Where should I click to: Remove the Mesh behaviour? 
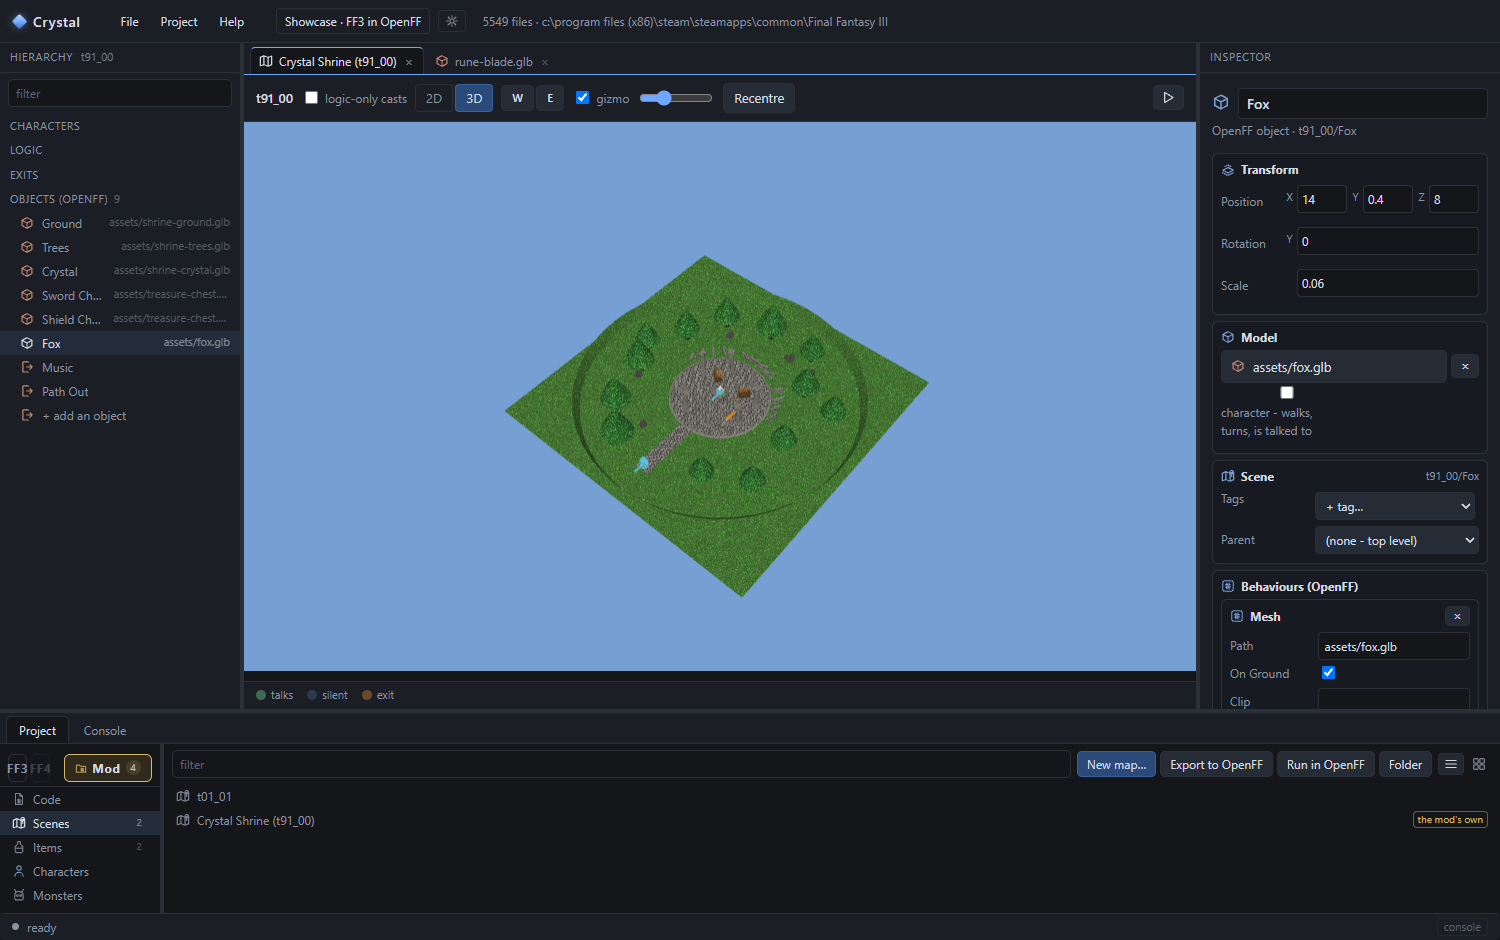(1457, 616)
